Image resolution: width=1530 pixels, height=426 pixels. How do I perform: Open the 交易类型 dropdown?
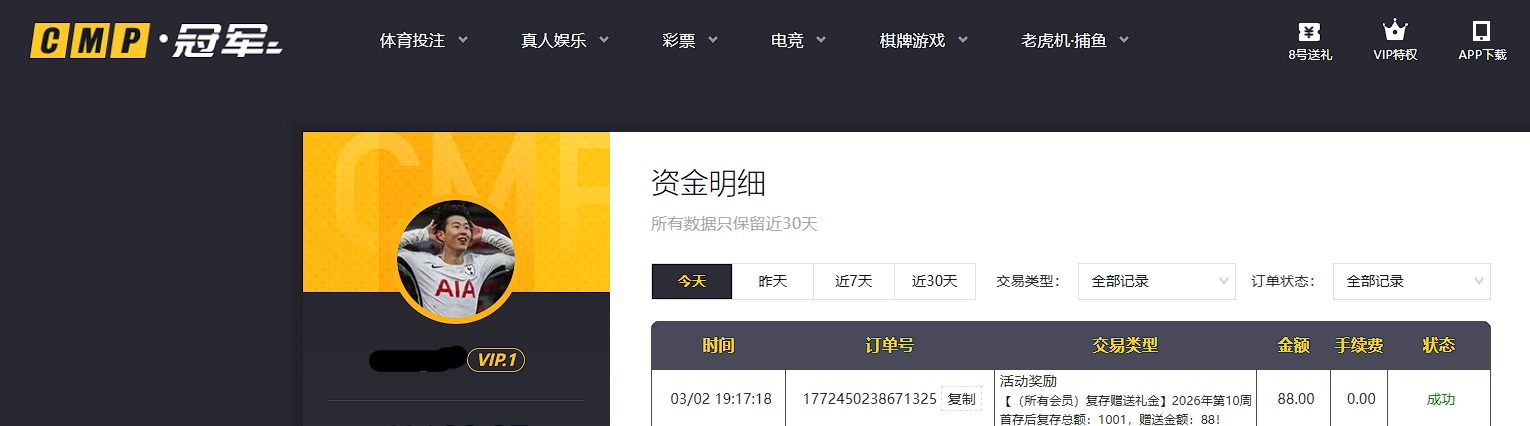pos(1156,282)
